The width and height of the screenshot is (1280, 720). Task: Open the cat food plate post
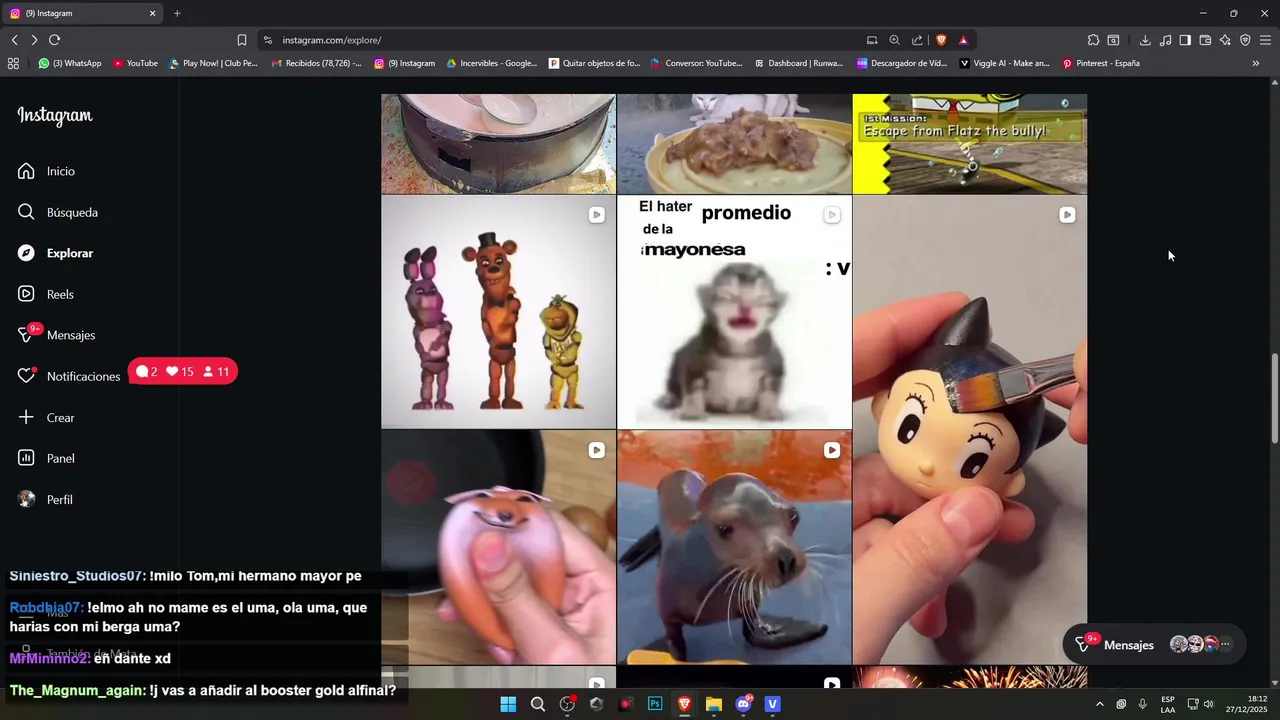[734, 144]
